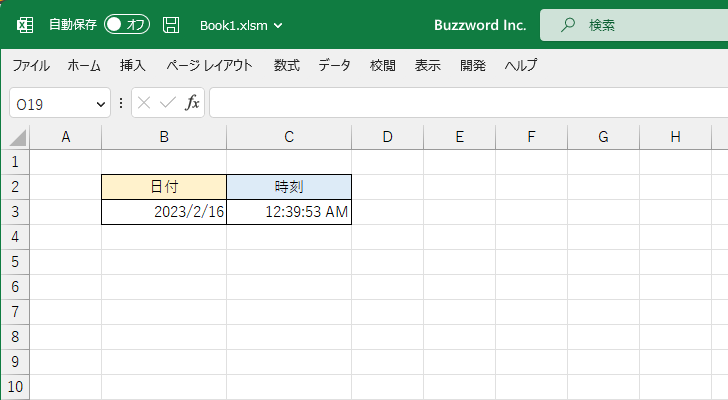Click the 時刻 header cell
This screenshot has width=728, height=400.
289,187
